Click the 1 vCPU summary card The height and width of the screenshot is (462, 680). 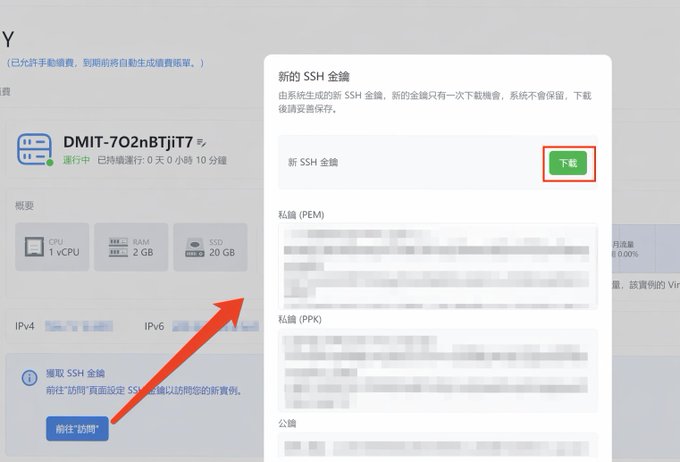point(52,247)
